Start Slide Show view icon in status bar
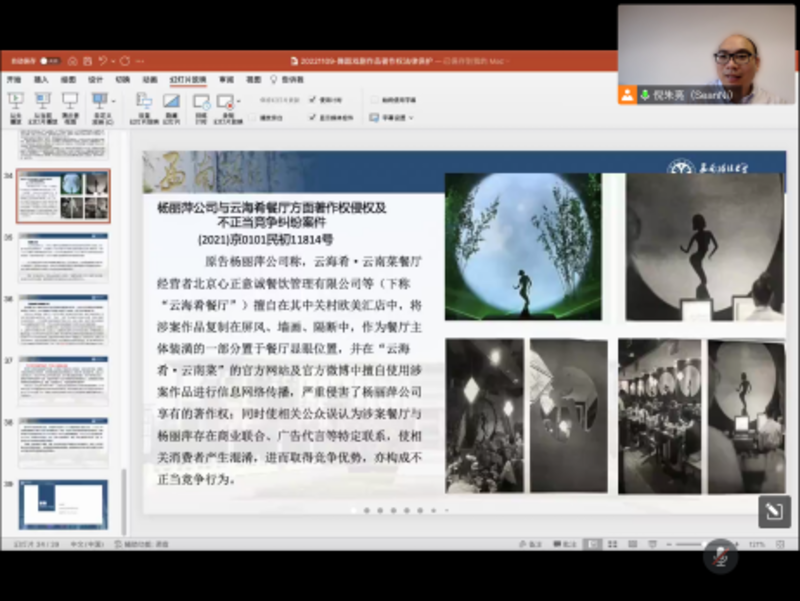Viewport: 800px width, 601px height. coord(653,544)
